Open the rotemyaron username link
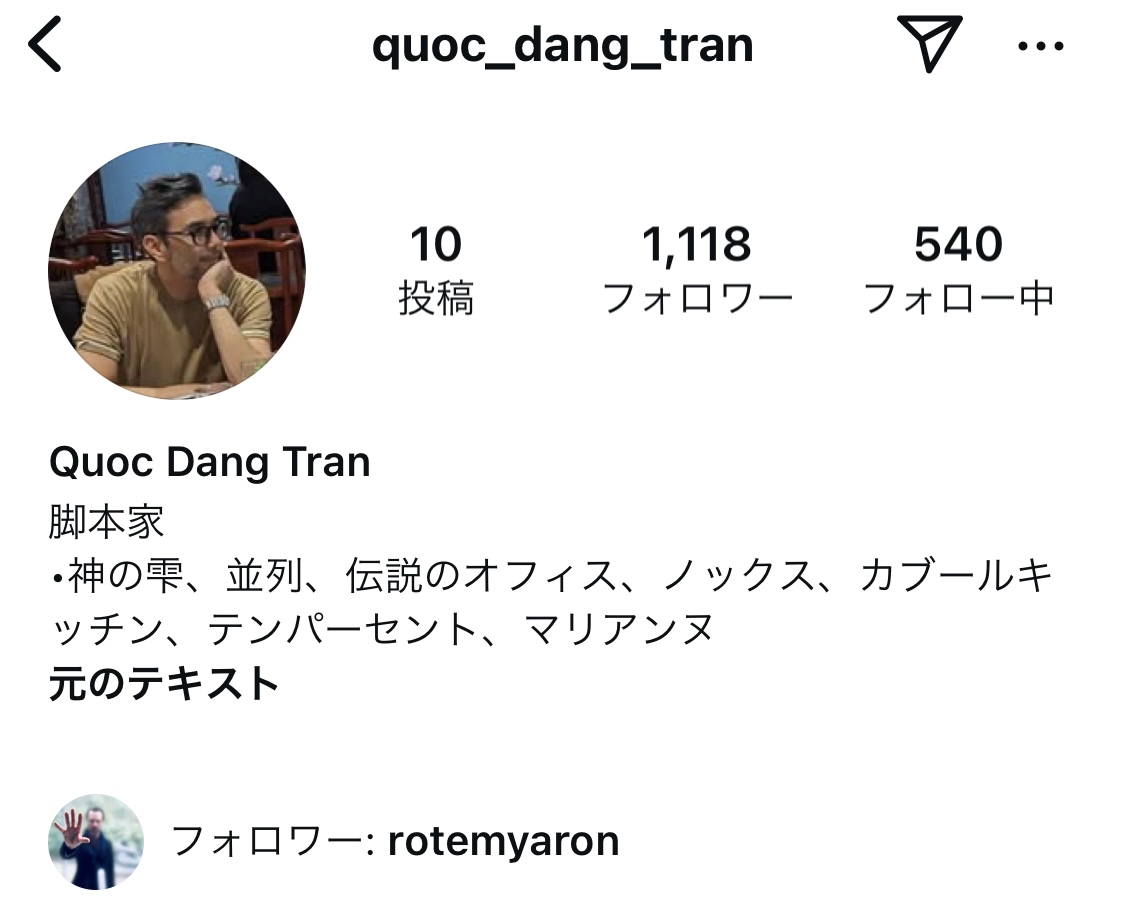 pos(503,841)
